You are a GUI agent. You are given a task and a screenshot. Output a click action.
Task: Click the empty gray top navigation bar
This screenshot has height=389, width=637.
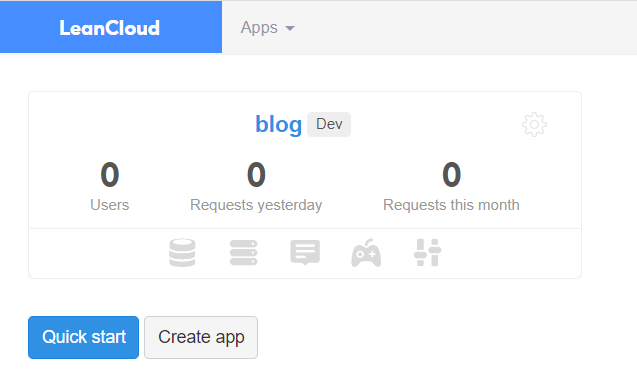coord(467,28)
